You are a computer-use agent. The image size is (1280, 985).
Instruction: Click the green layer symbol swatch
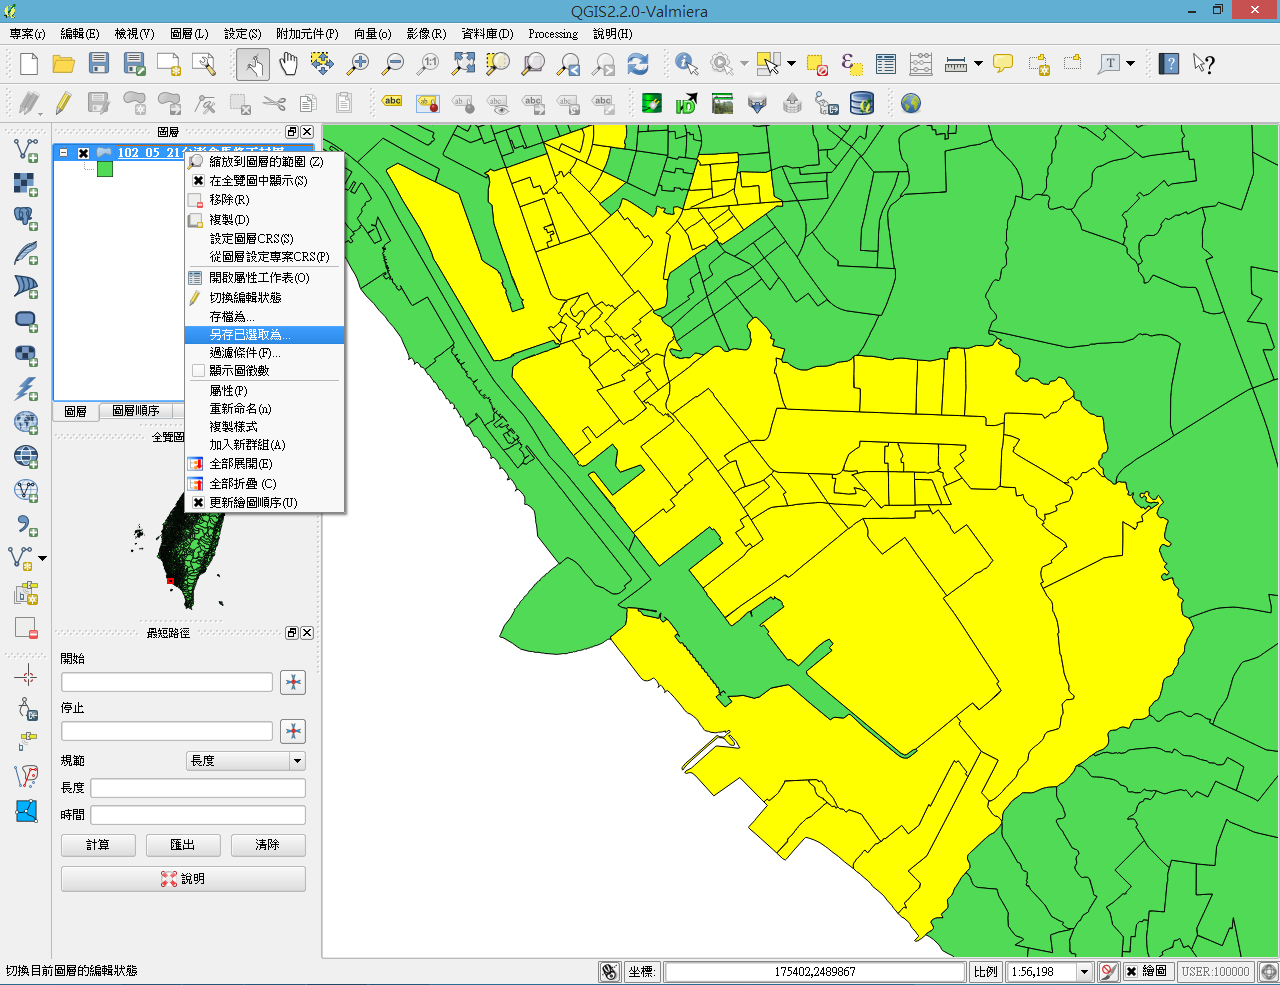(x=105, y=170)
